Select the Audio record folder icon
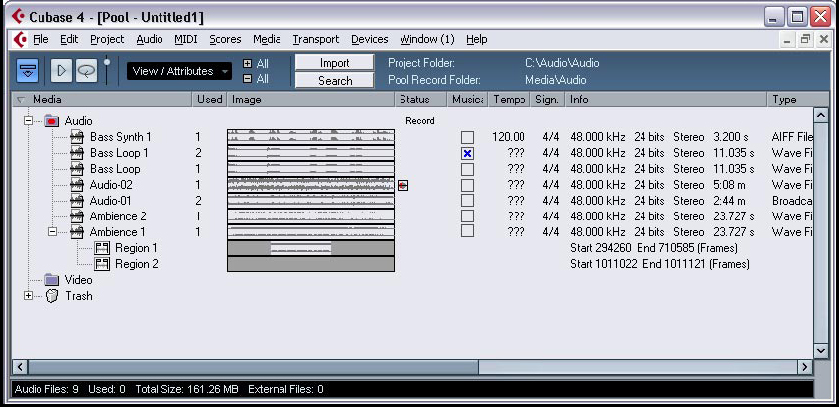 (x=51, y=121)
